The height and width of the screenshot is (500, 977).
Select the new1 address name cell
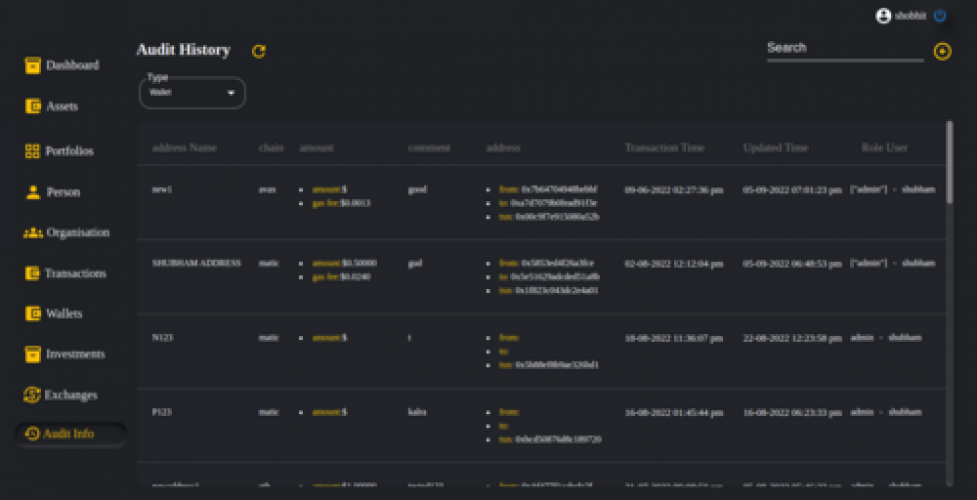click(x=161, y=190)
